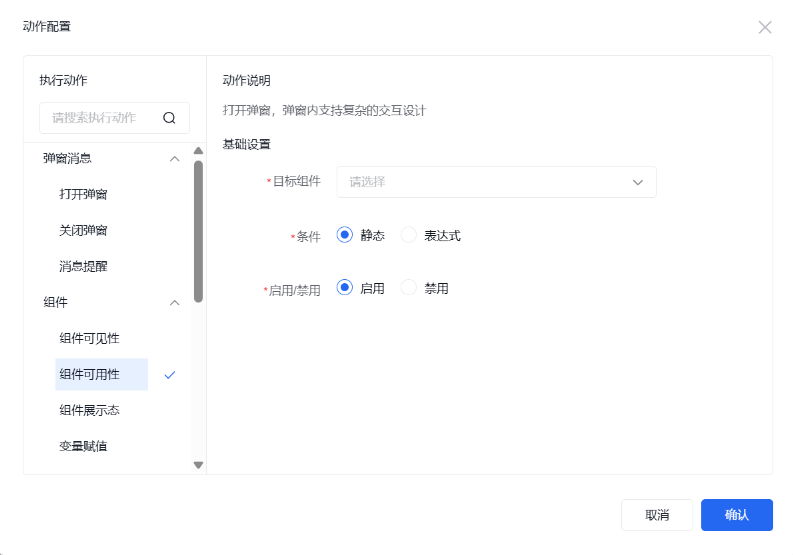Click the action list scrollbar thumb

click(x=198, y=230)
